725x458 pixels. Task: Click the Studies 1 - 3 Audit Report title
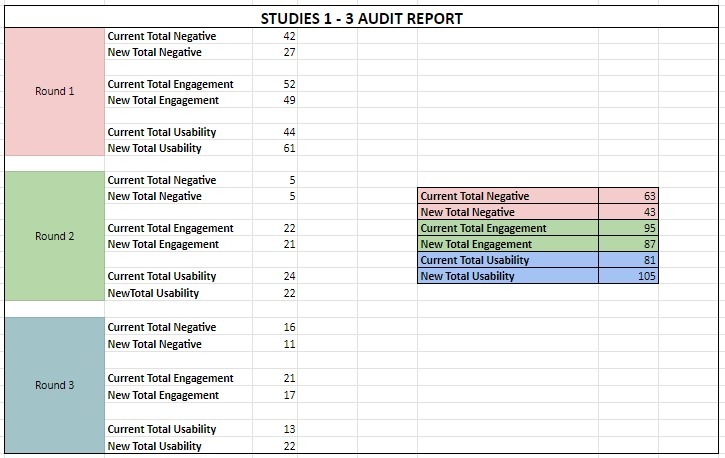point(361,19)
